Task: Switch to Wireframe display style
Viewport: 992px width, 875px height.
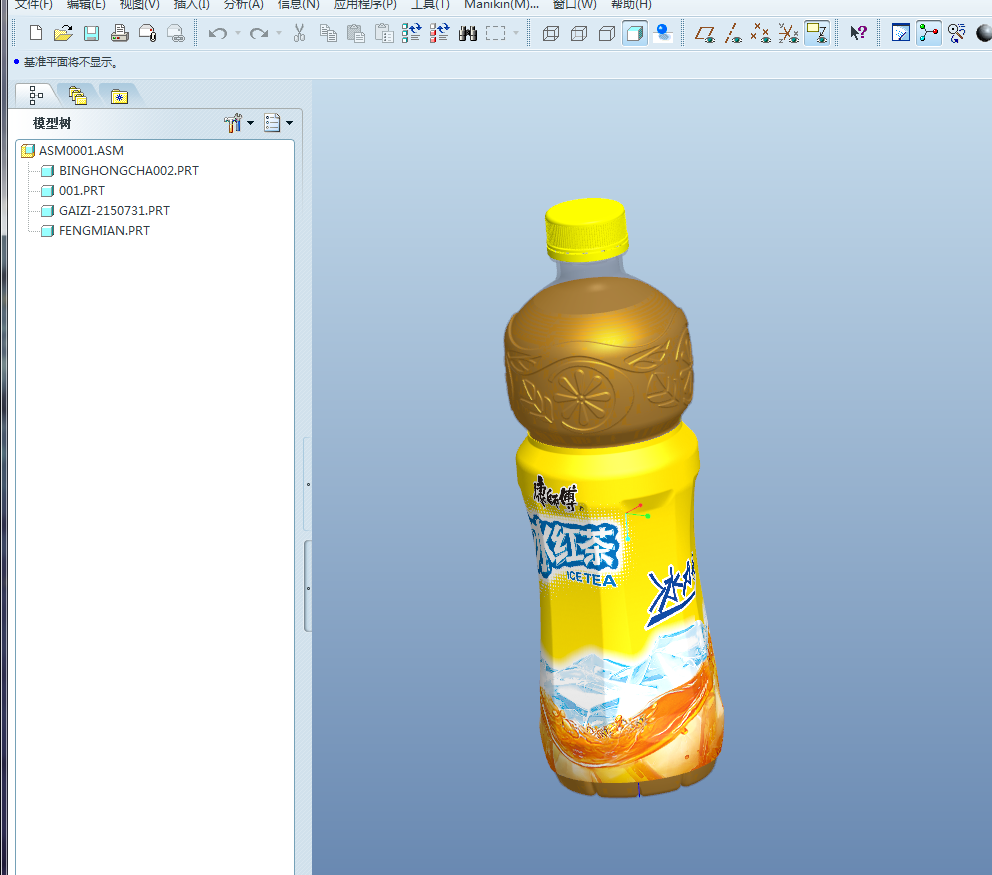Action: point(551,33)
